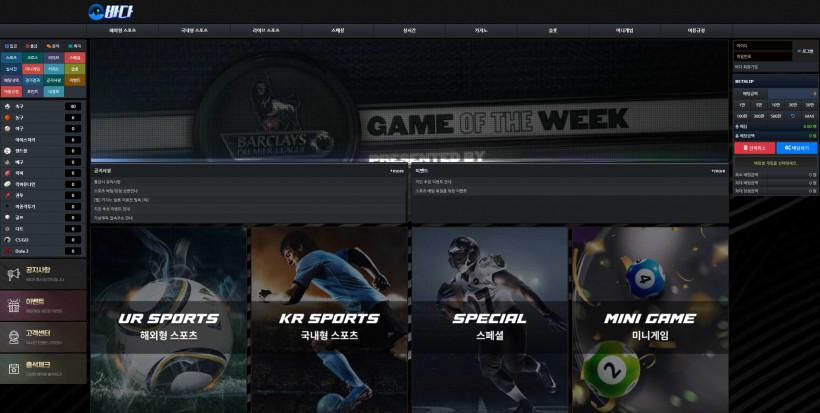Select the golf ball icon for 골프
The width and height of the screenshot is (820, 413).
tap(7, 217)
